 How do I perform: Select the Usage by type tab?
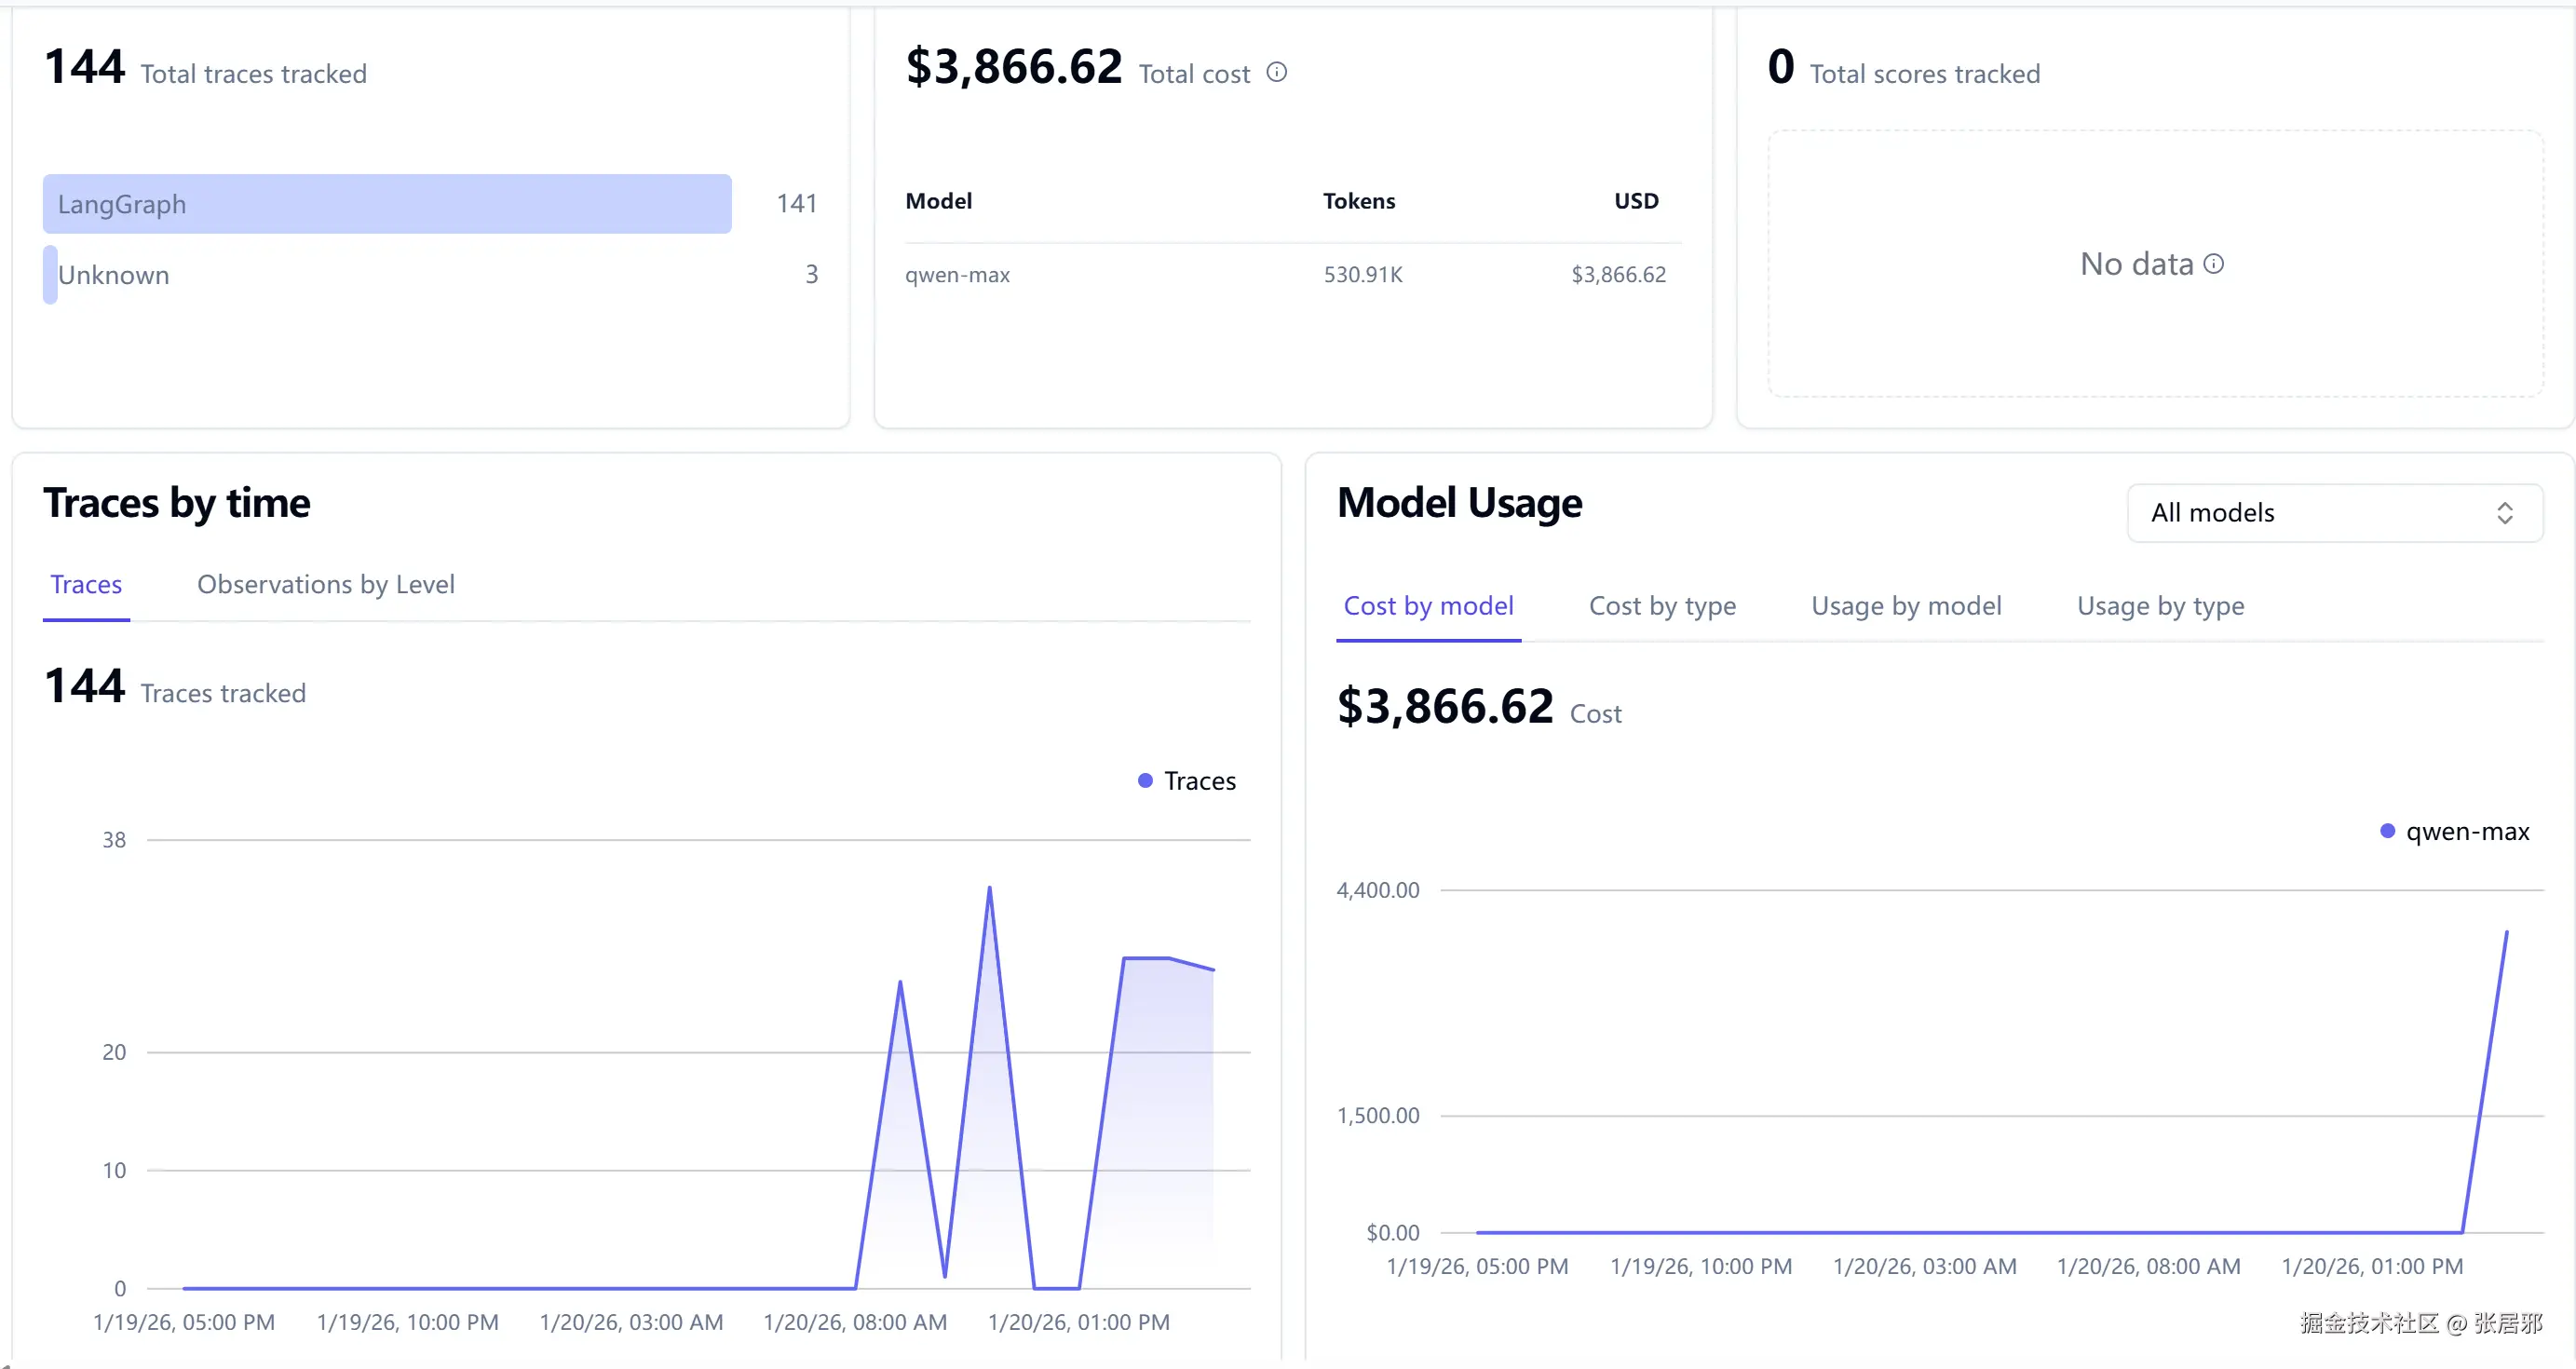coord(2160,606)
